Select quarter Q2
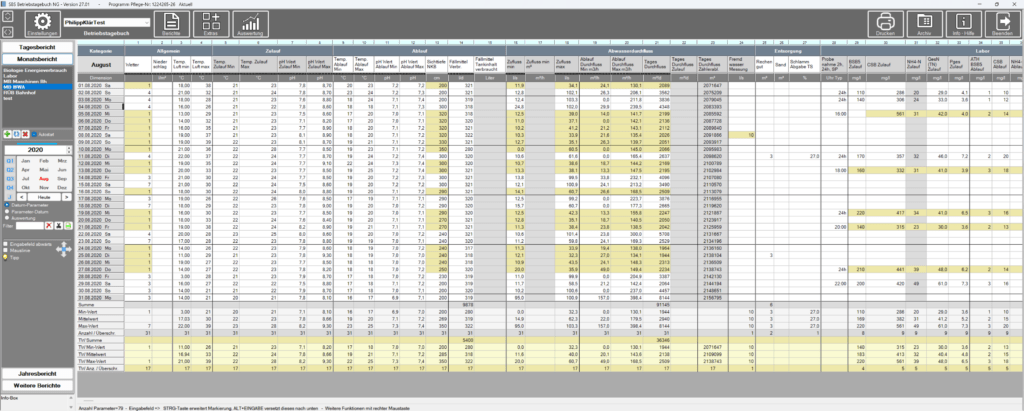Screen dimensions: 1024x411 coord(9,169)
